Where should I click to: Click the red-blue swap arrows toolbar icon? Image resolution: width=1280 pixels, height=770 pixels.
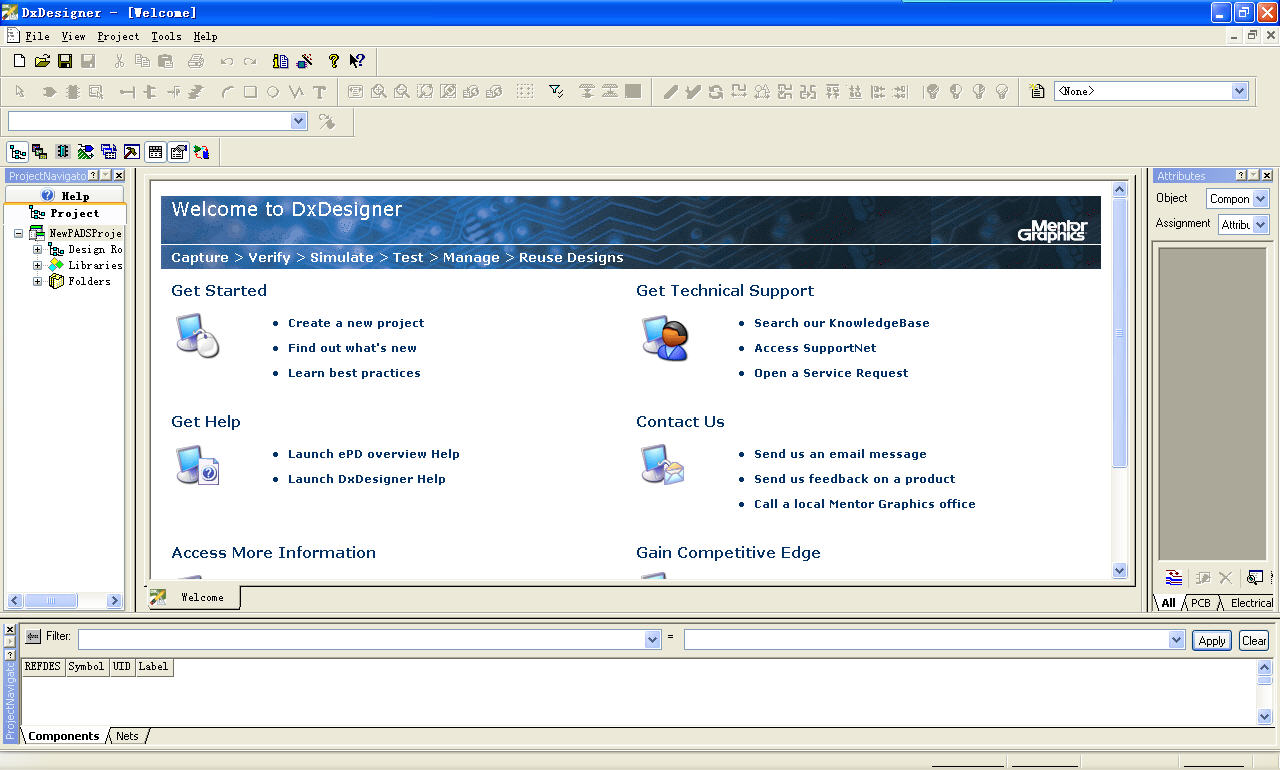[202, 152]
